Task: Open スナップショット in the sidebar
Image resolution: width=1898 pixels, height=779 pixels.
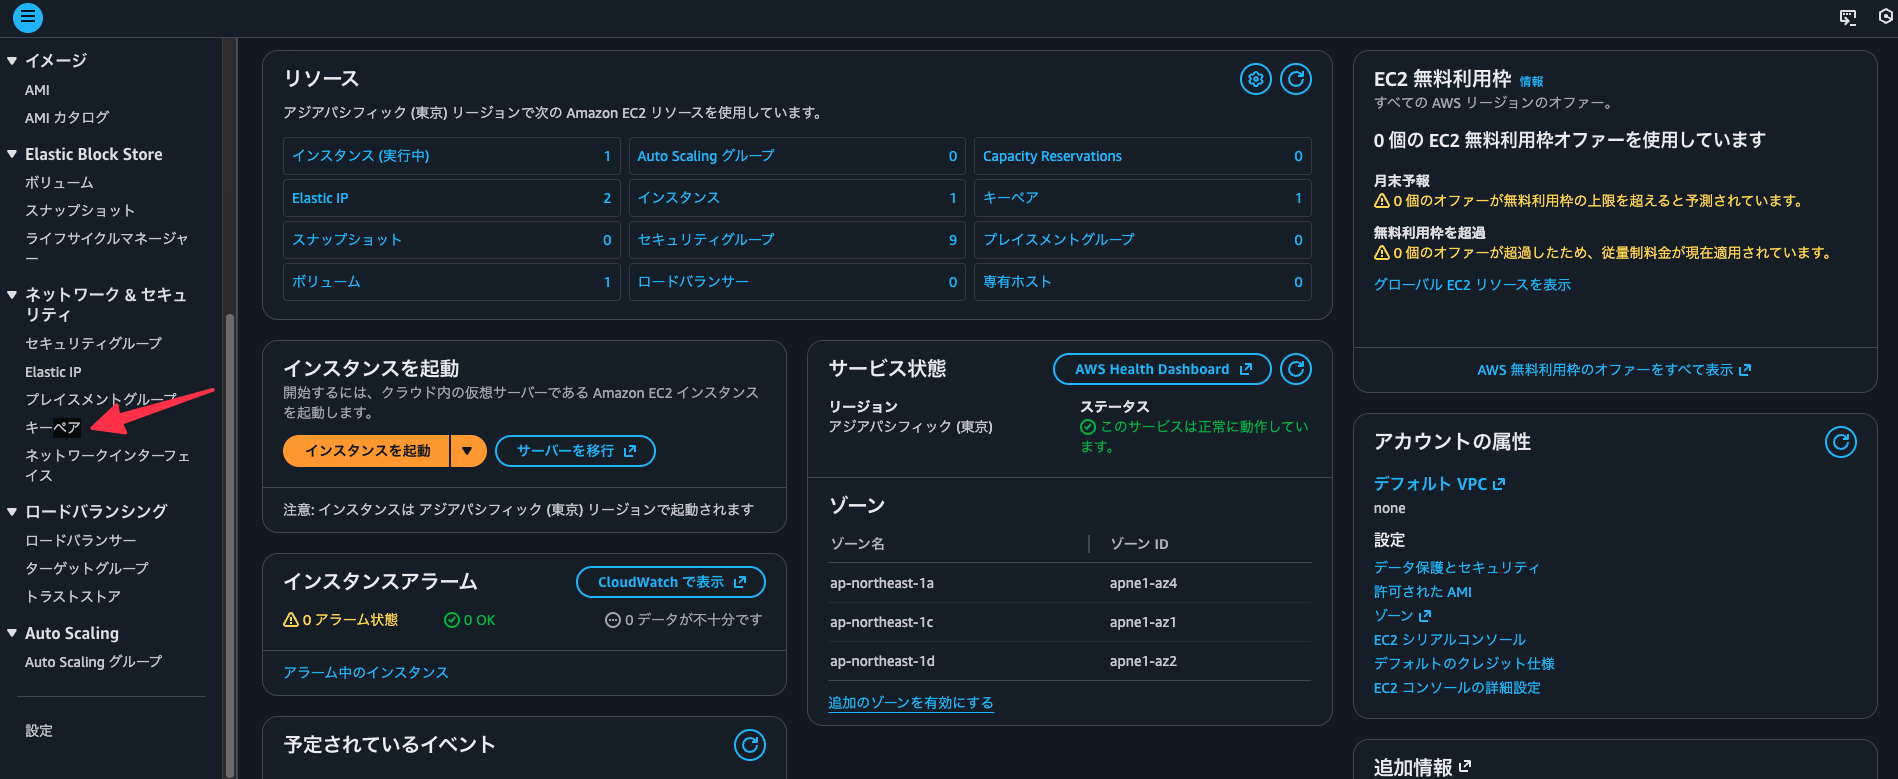Action: (80, 211)
